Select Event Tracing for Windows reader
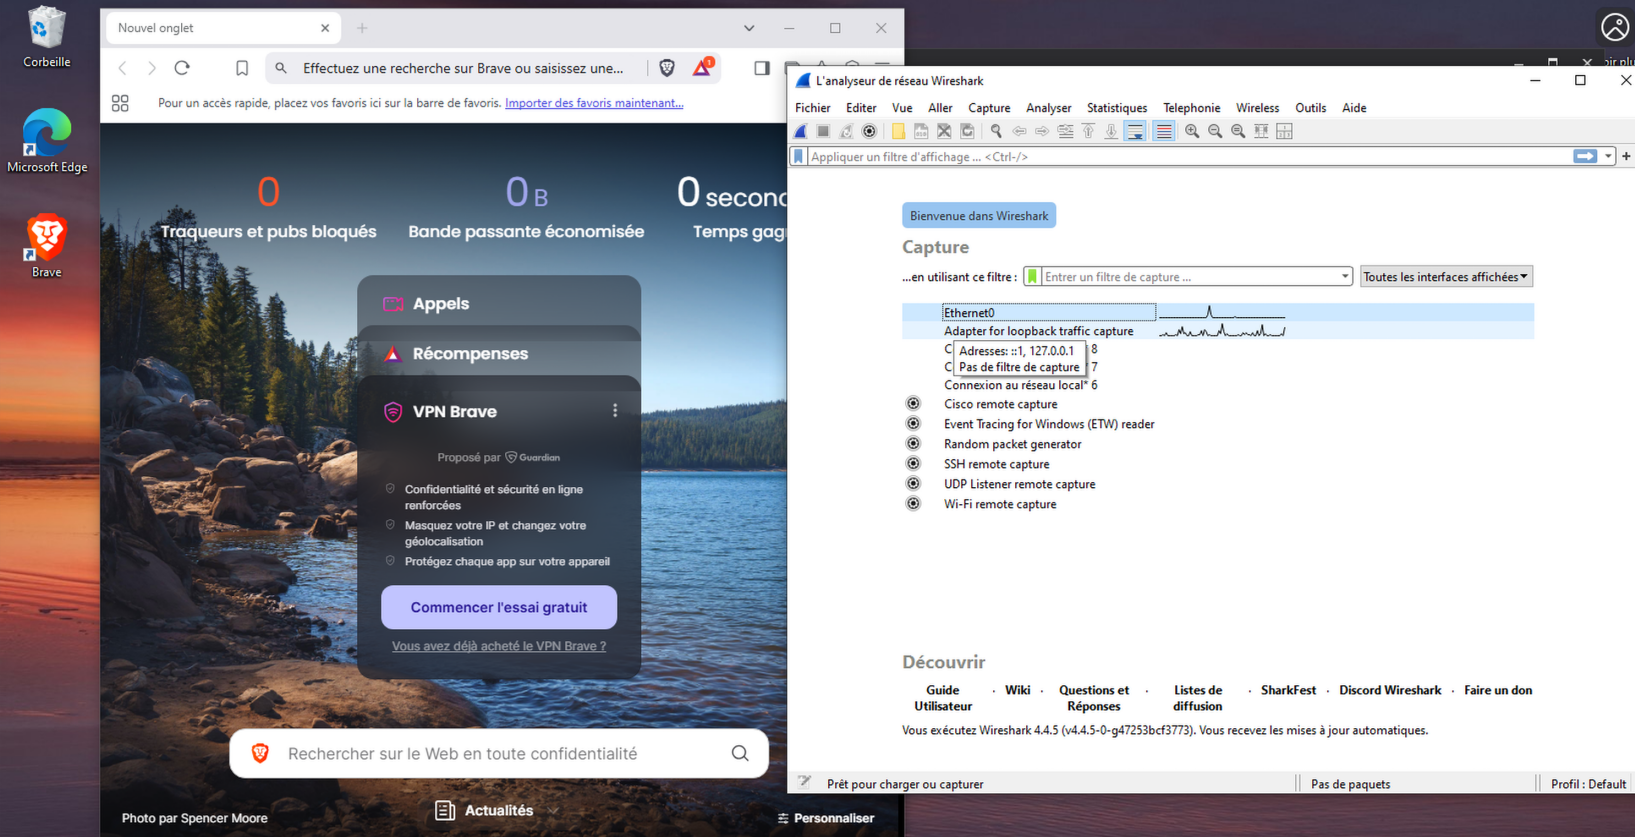 tap(1049, 424)
